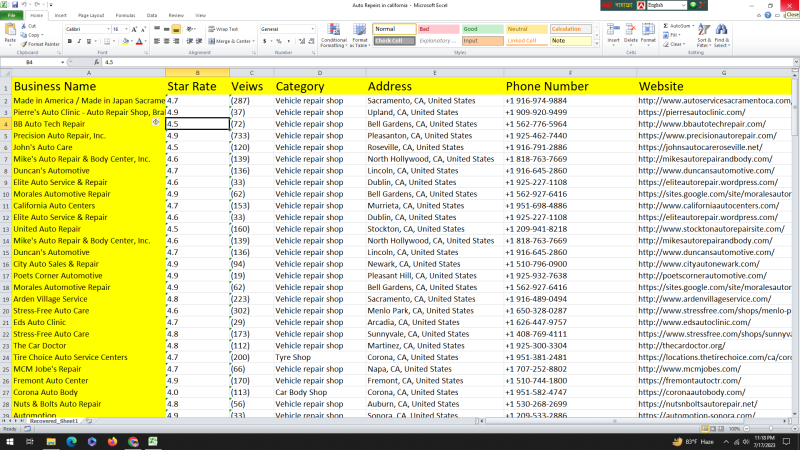Open Microsoft Edge from the taskbar
800x450 pixels.
[x=71, y=441]
